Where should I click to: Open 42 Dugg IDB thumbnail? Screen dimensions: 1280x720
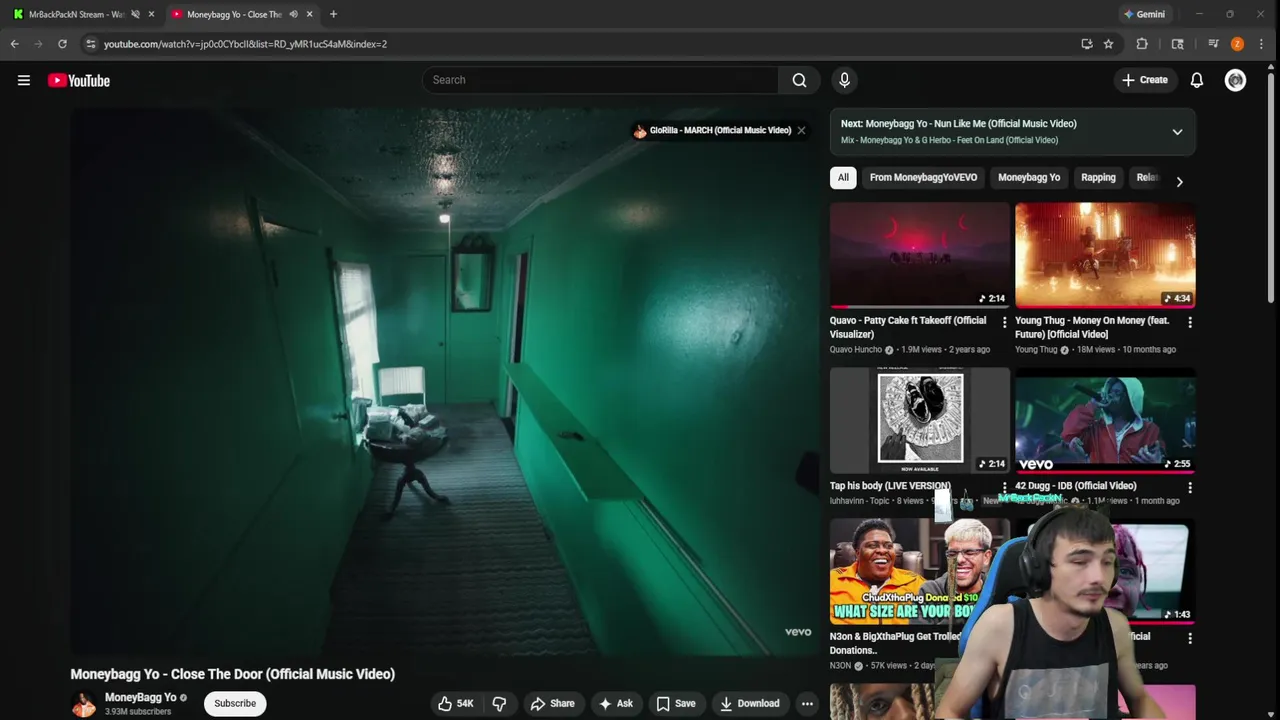(1105, 420)
